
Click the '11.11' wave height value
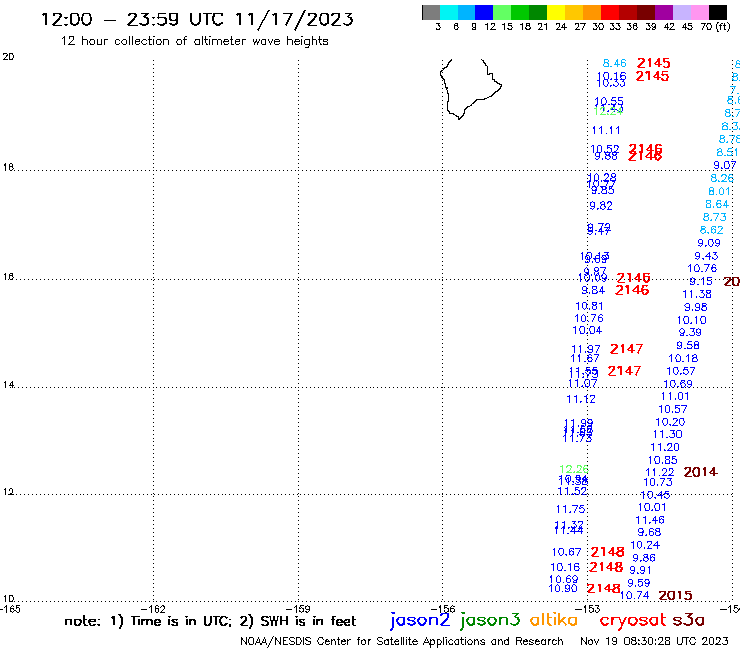[x=606, y=130]
